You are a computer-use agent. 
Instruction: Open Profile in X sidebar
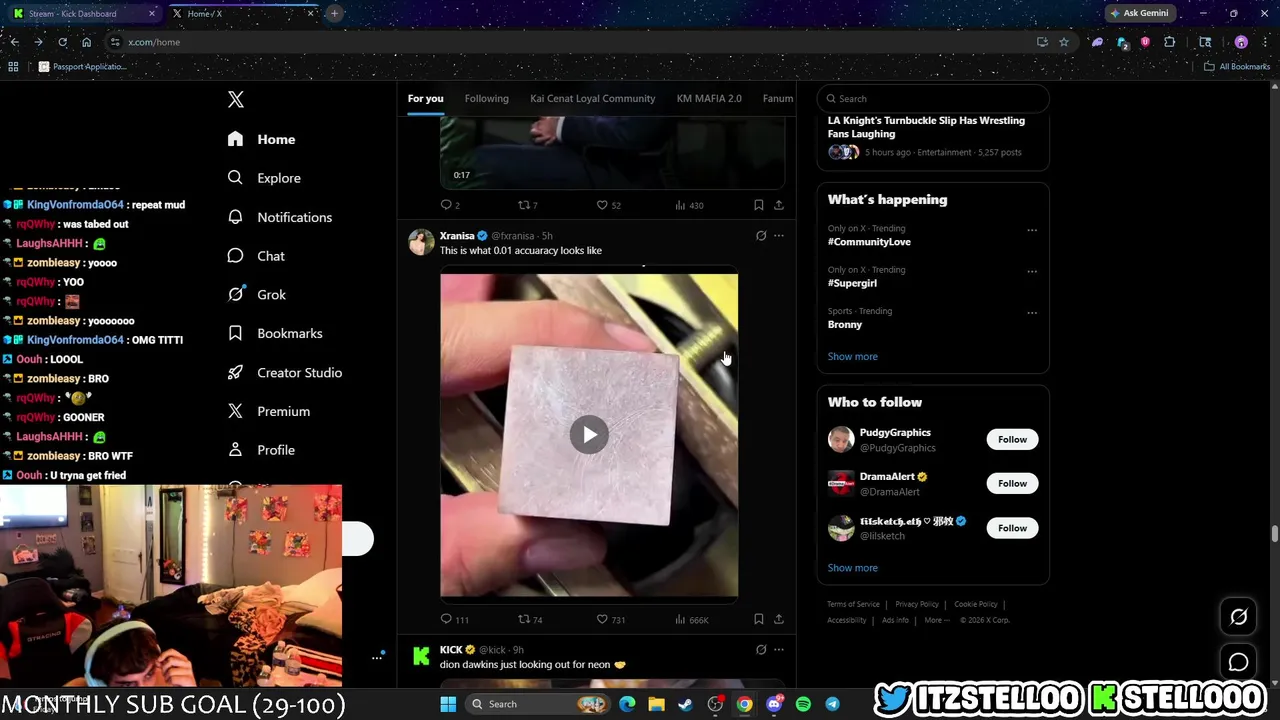pyautogui.click(x=261, y=450)
